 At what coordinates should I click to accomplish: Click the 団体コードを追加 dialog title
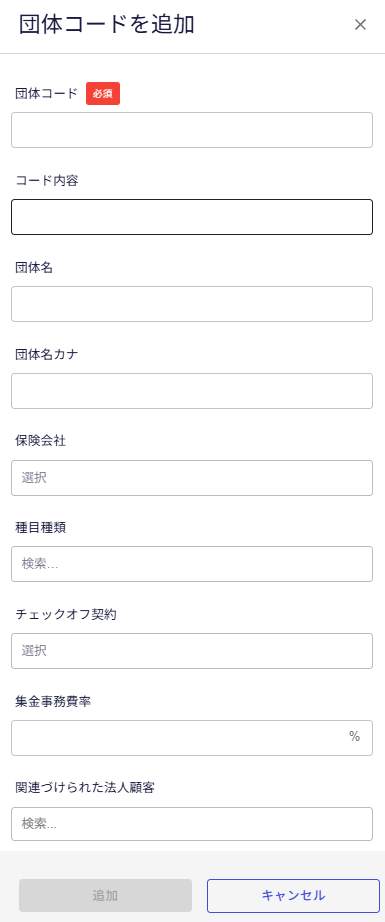click(107, 25)
